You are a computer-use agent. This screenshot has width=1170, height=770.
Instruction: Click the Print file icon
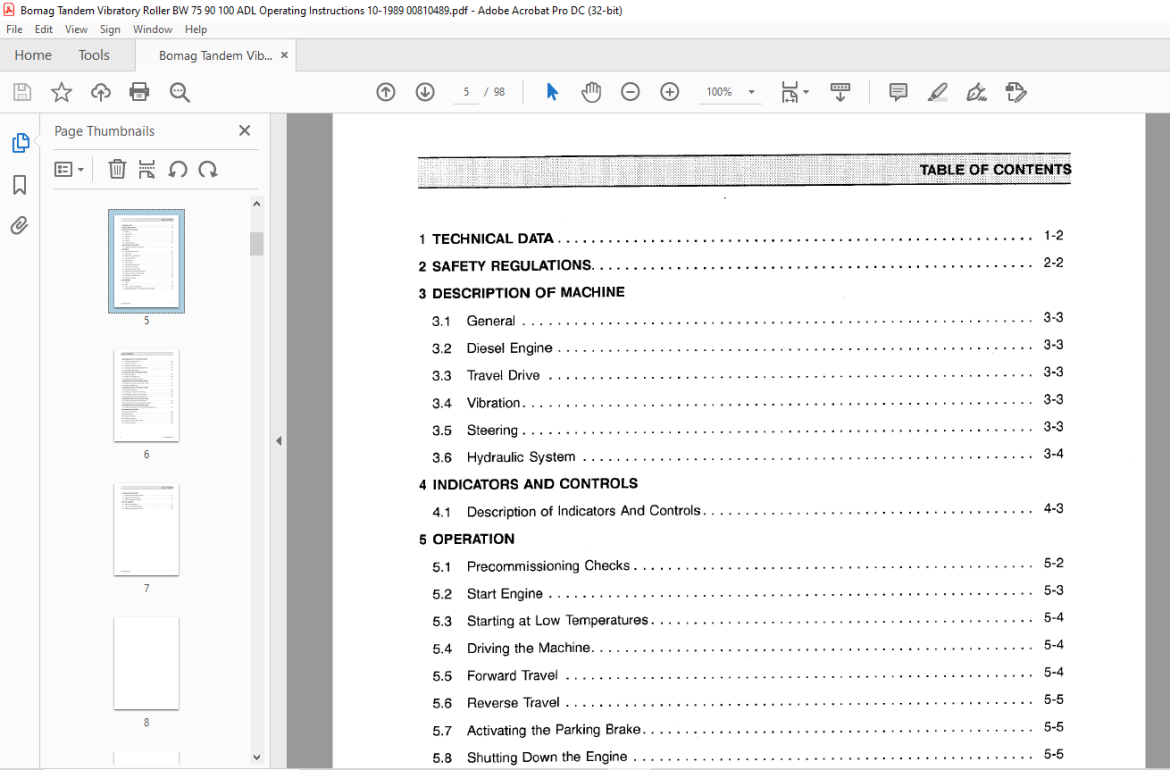coord(140,92)
